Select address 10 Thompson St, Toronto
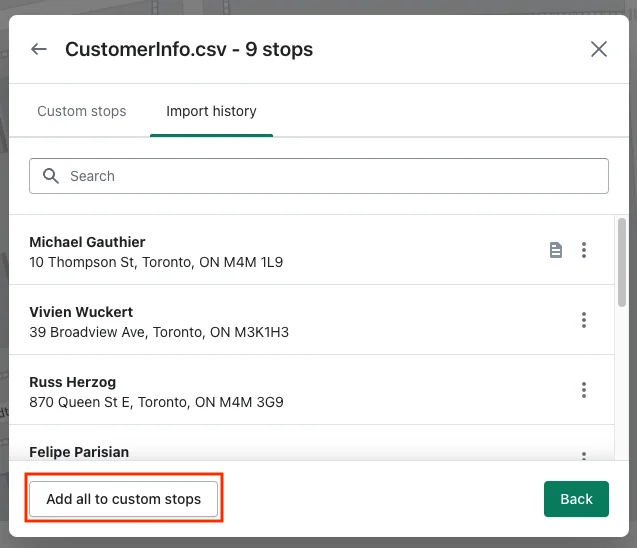Viewport: 637px width, 548px height. pos(156,262)
